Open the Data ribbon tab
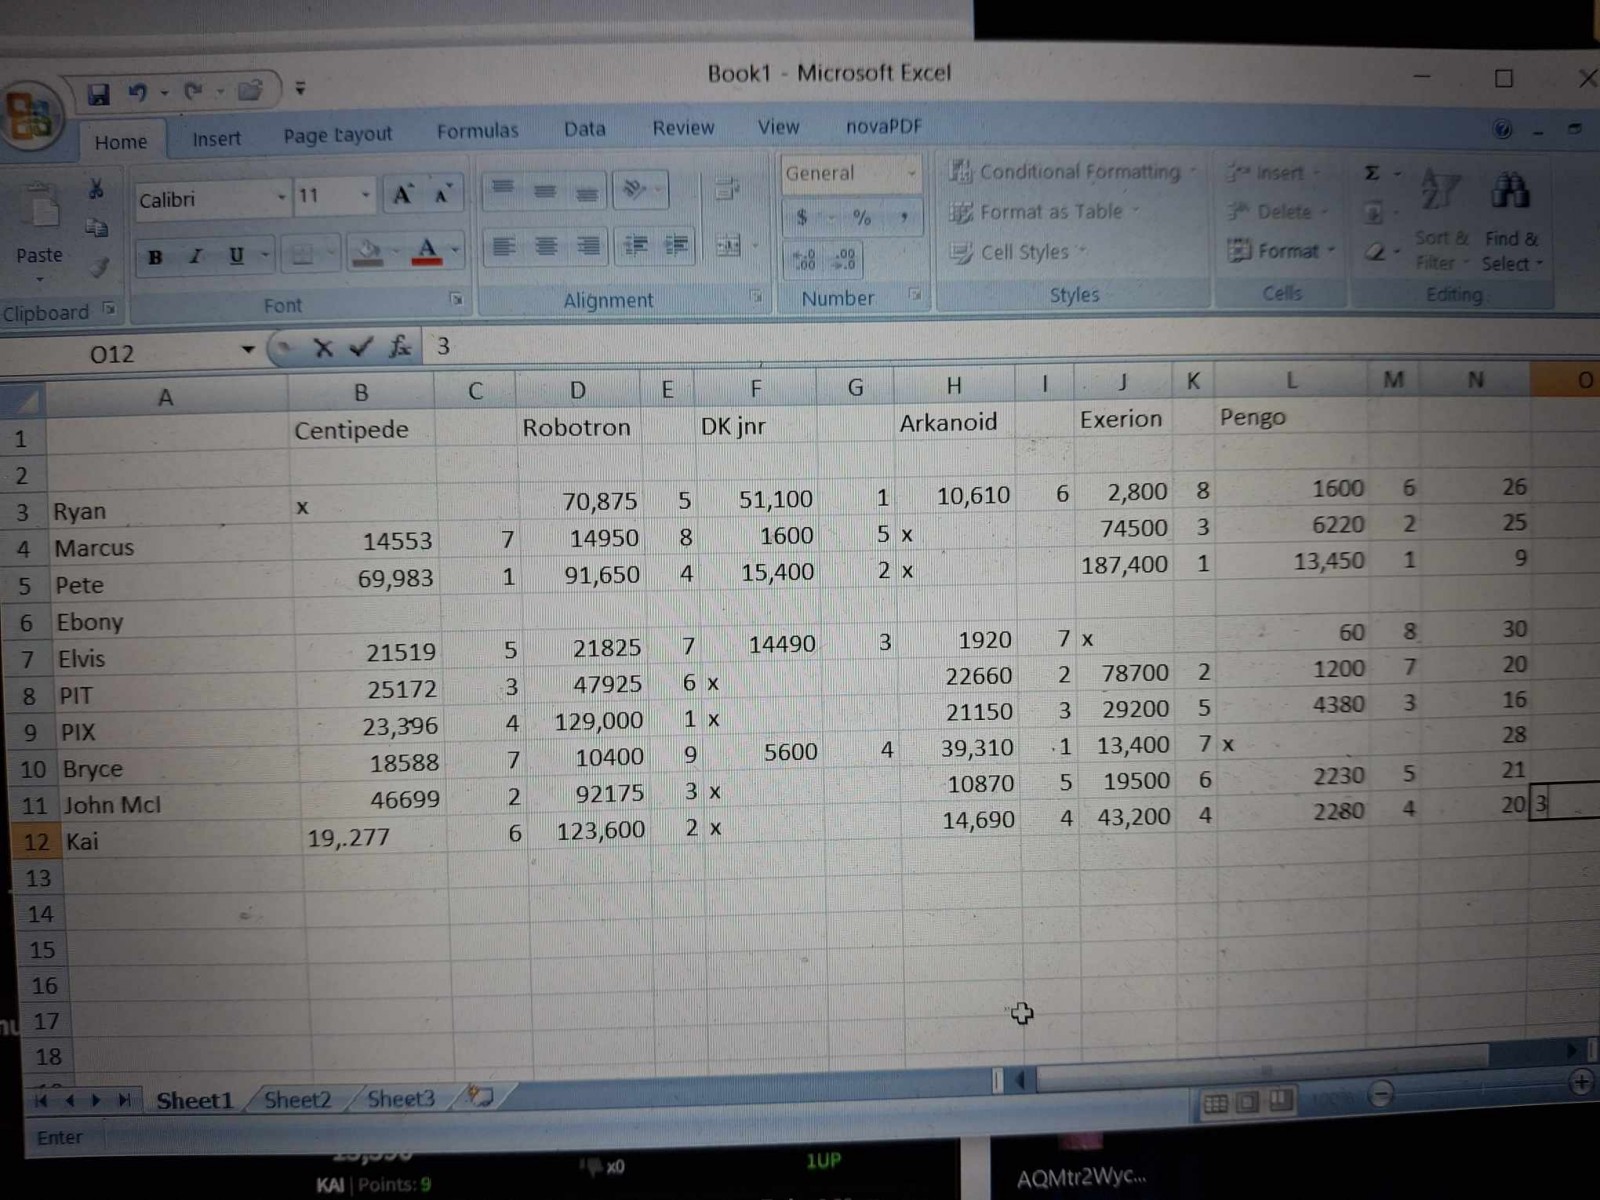 (x=584, y=129)
